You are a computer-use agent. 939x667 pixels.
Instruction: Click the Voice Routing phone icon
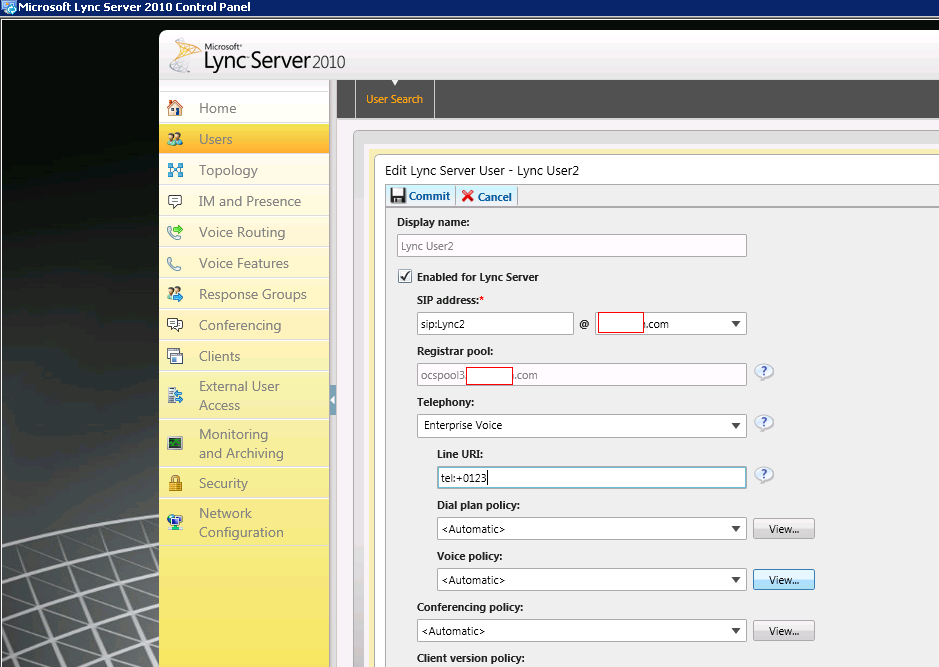coord(176,232)
